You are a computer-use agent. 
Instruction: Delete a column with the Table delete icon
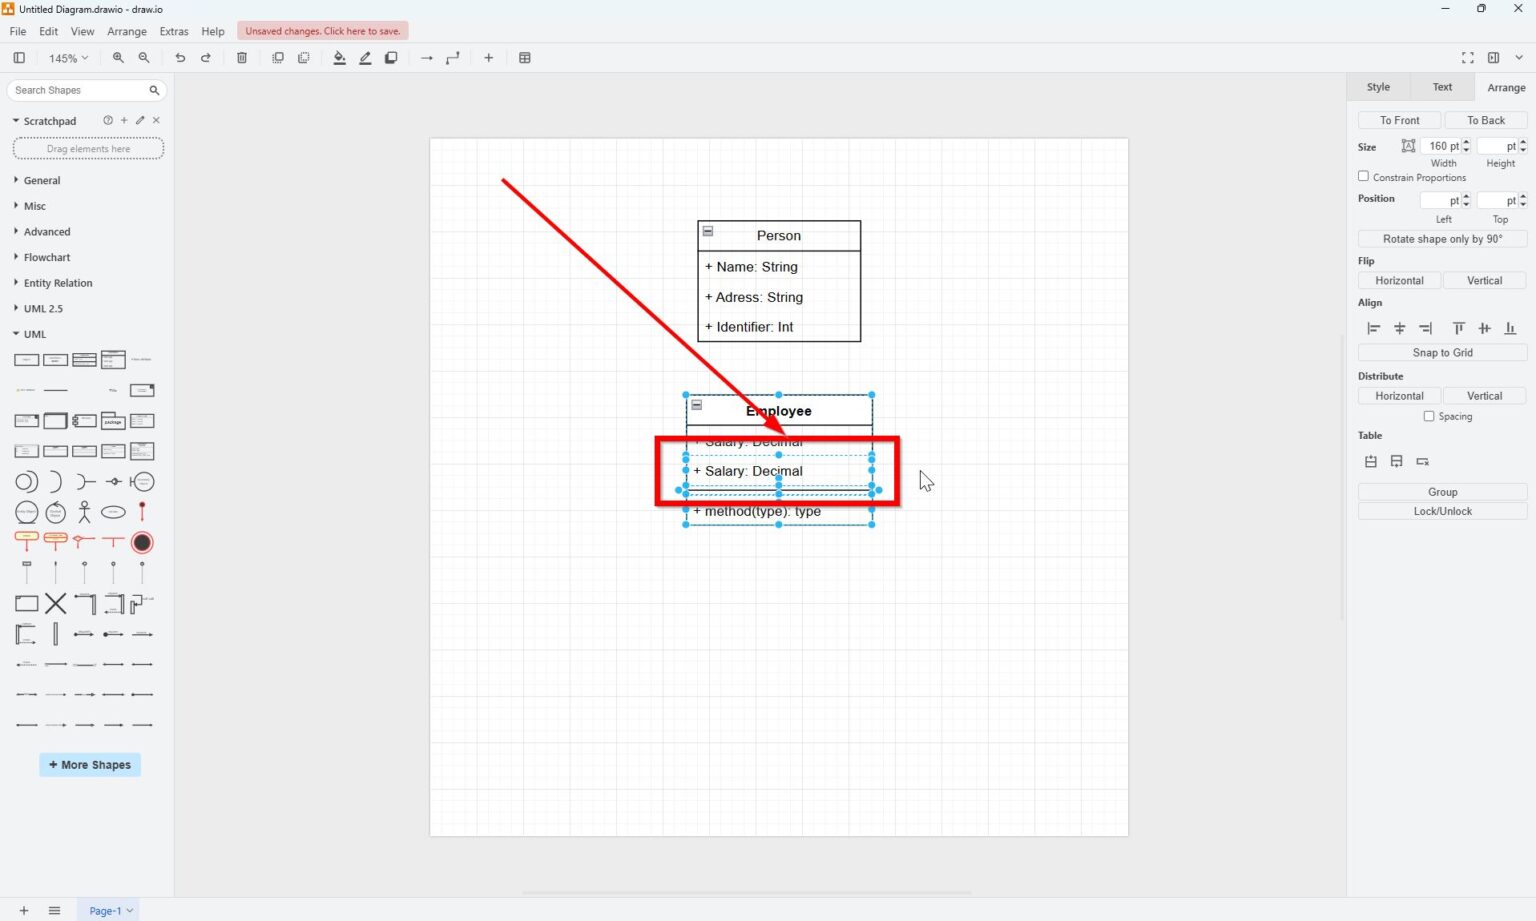[1422, 461]
